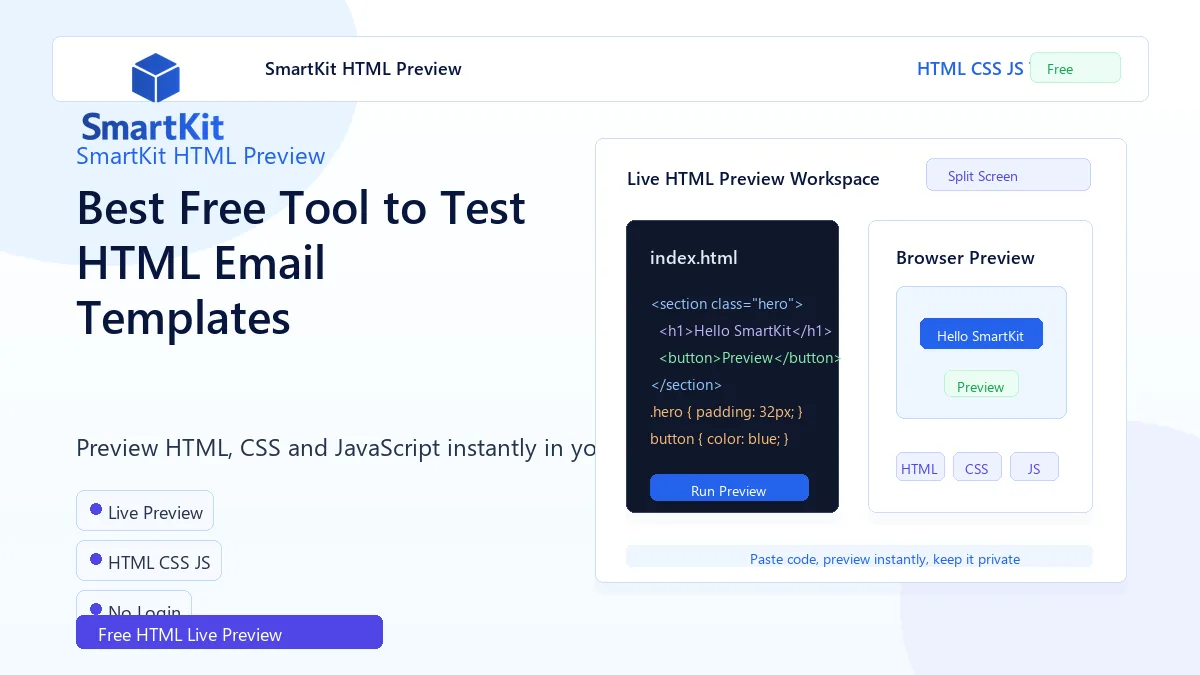
Task: Click the Paste code, preview instantly banner
Action: (859, 557)
